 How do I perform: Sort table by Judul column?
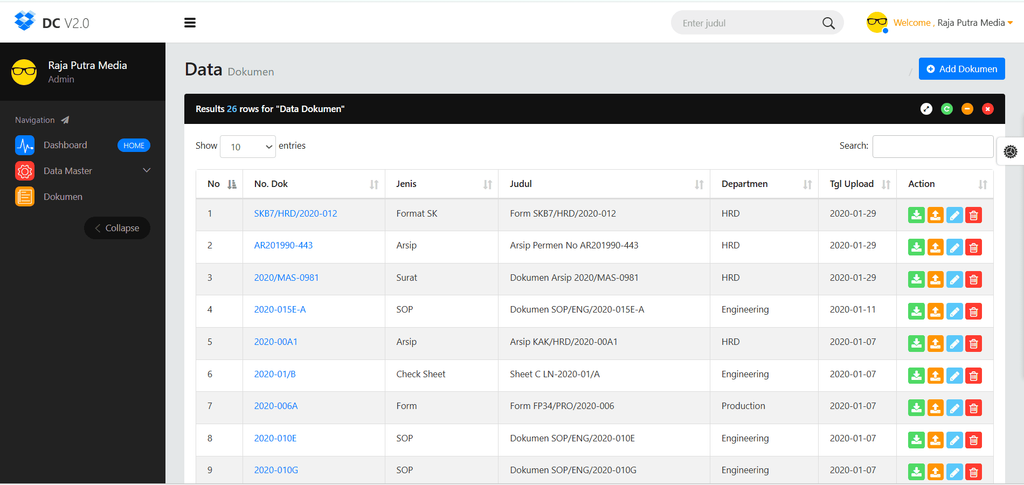[x=604, y=184]
